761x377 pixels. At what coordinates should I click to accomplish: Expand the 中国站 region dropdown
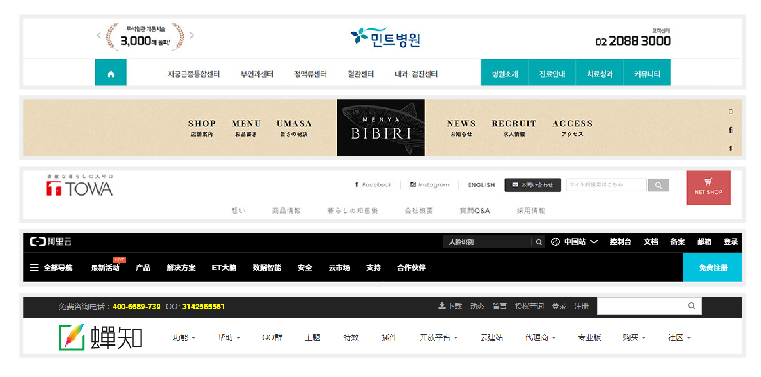coord(575,242)
